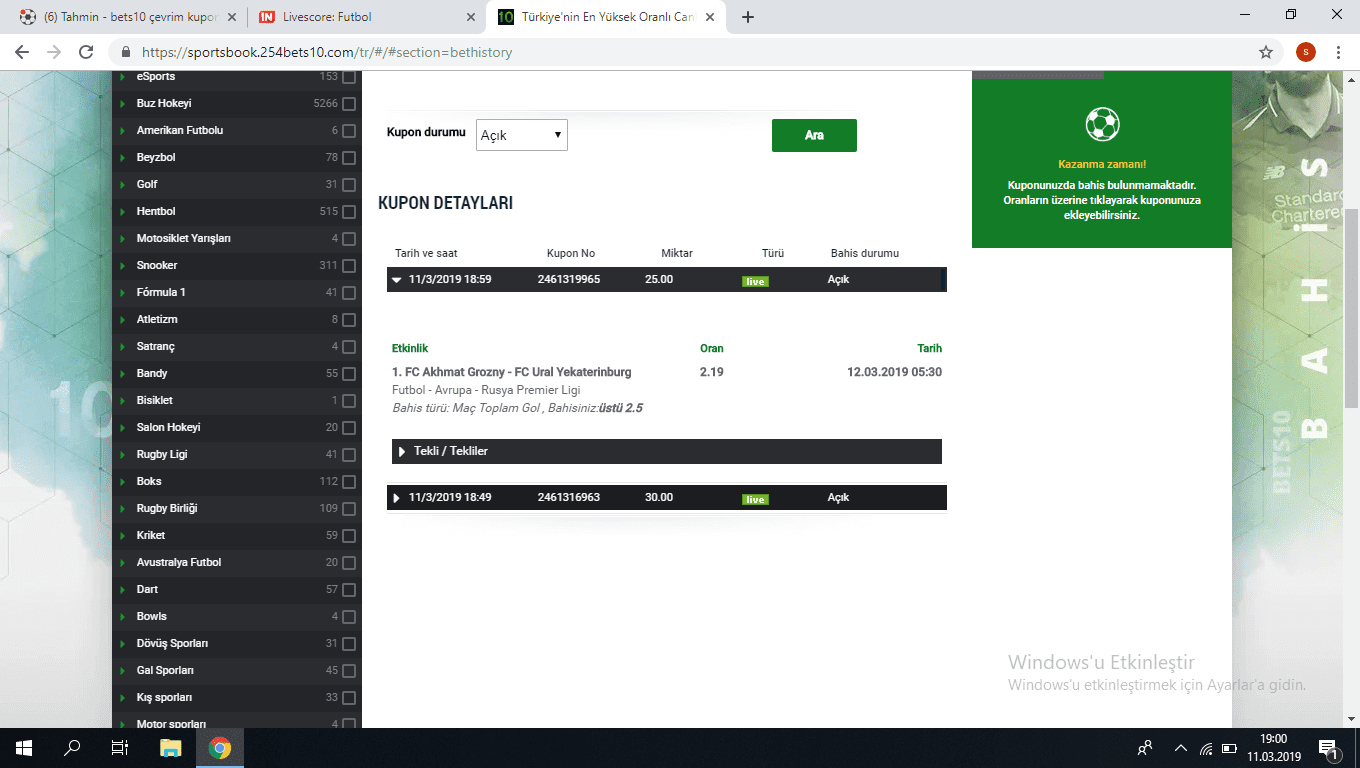Expand the Kriket sport arrow
1360x768 pixels.
(x=123, y=535)
